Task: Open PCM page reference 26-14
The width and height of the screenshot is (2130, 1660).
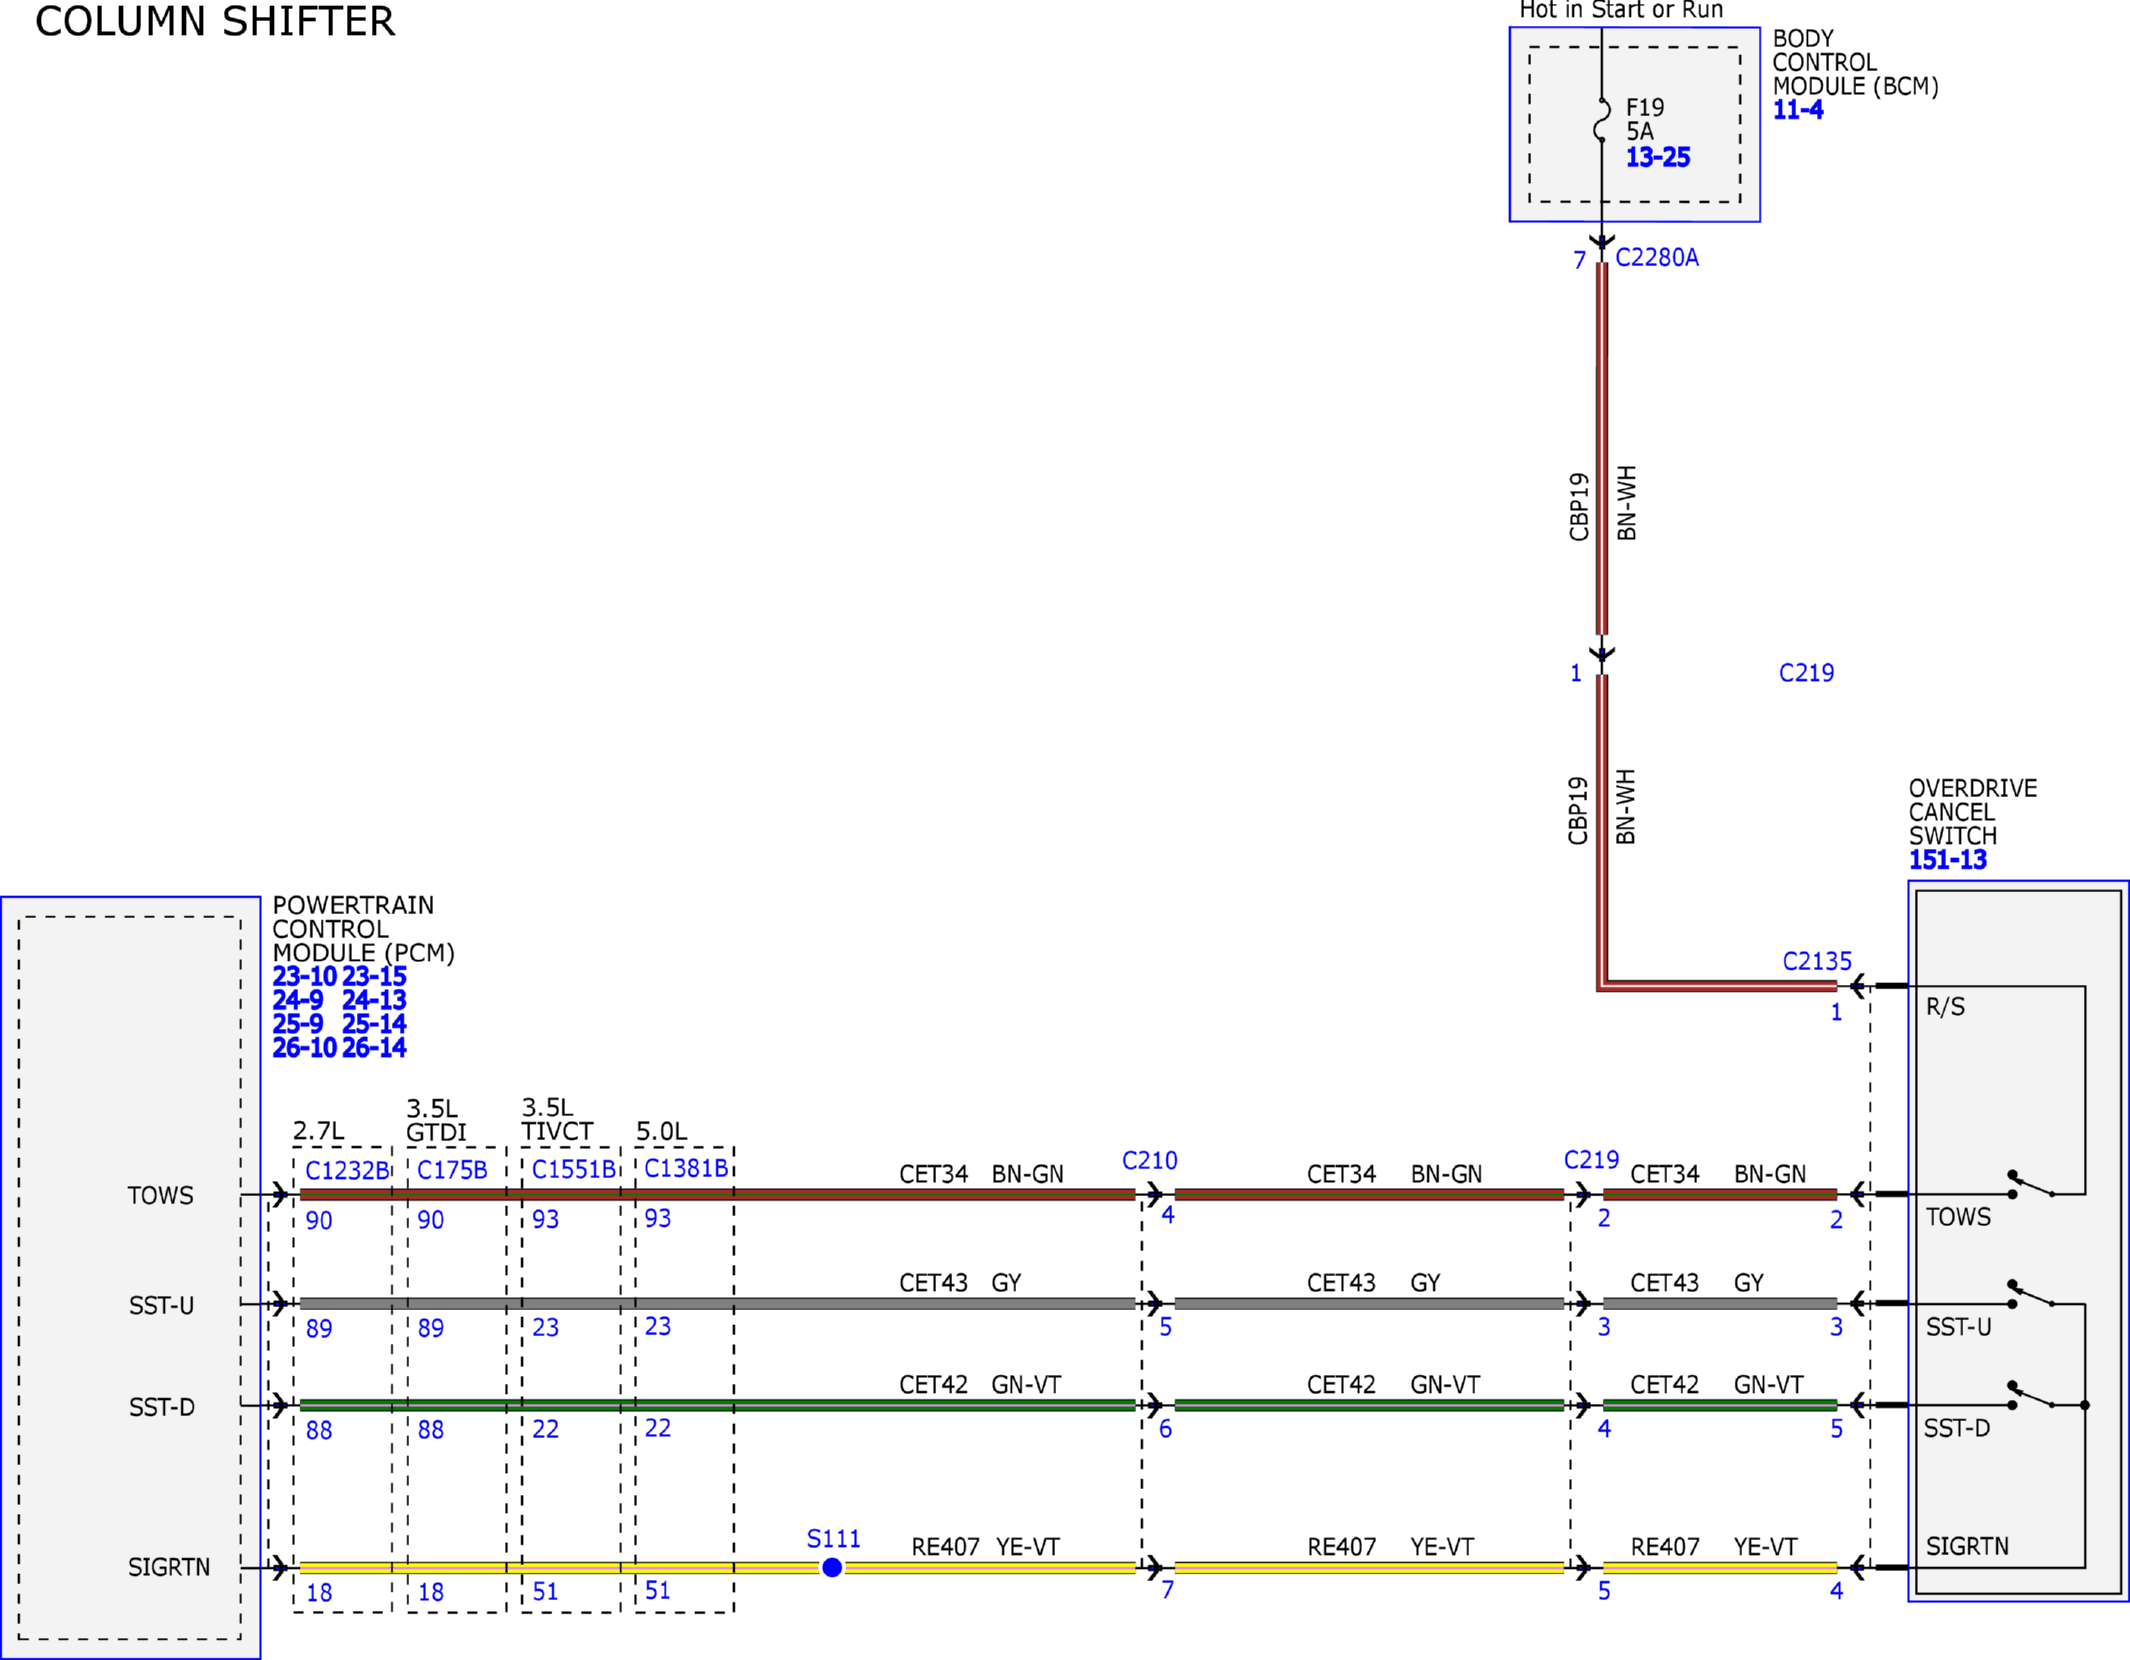Action: 374,1048
